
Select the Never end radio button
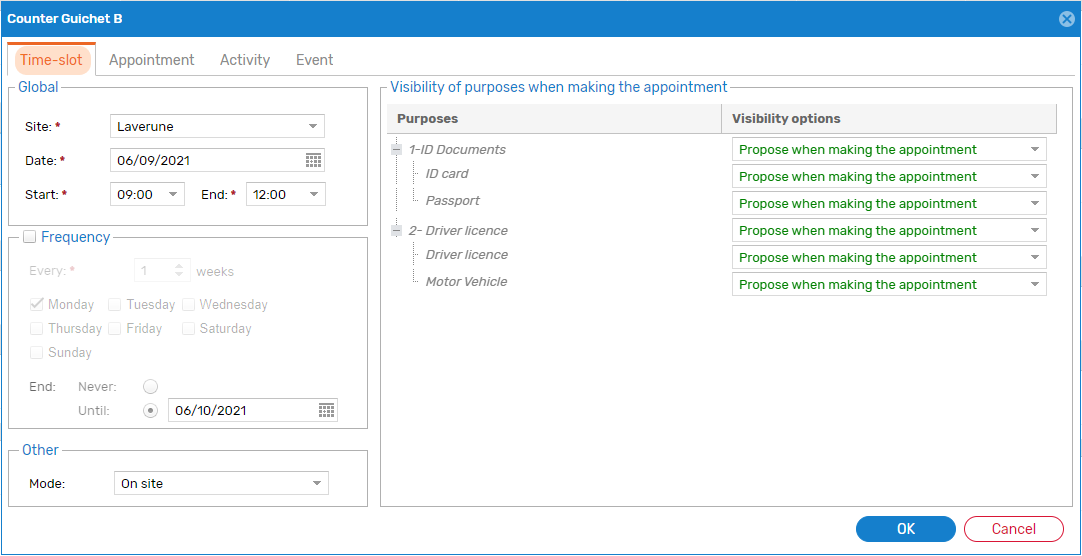coord(150,386)
